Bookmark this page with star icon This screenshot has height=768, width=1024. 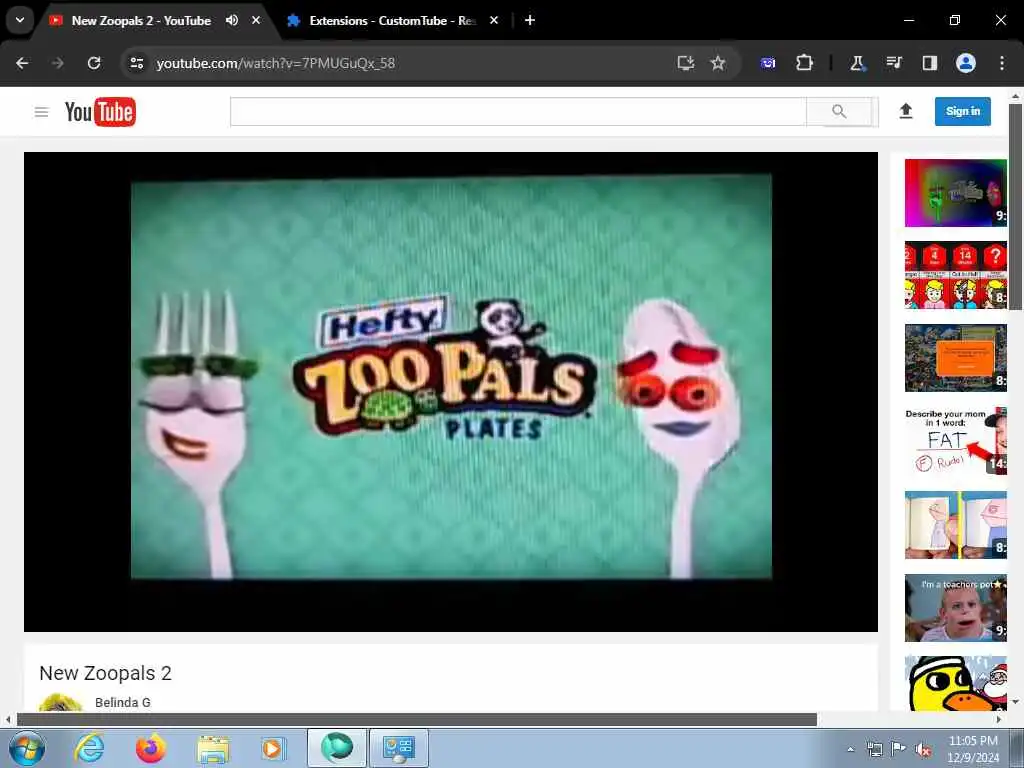coord(718,63)
